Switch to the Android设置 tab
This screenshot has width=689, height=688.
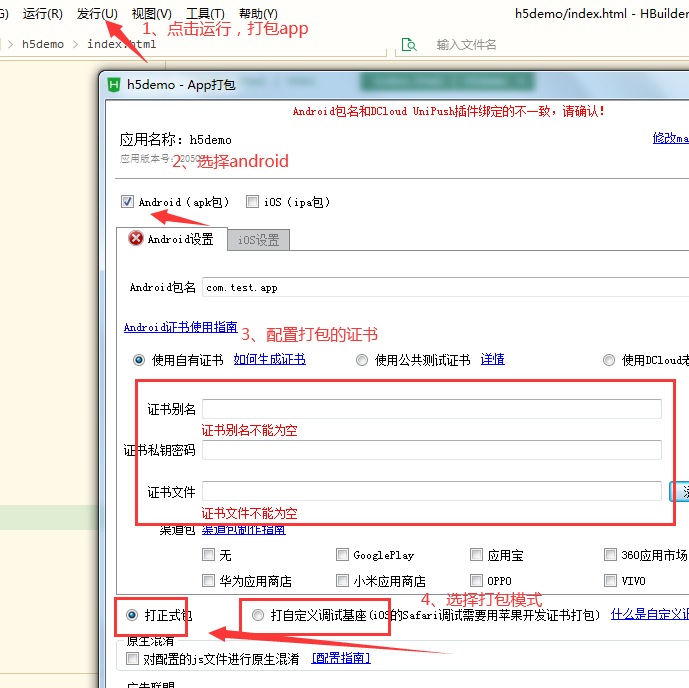[172, 239]
